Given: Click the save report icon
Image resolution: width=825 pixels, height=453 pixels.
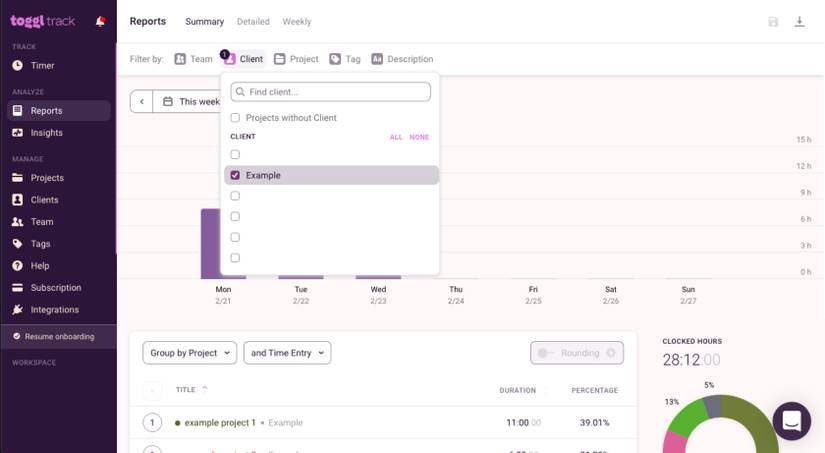Looking at the screenshot, I should pos(773,22).
